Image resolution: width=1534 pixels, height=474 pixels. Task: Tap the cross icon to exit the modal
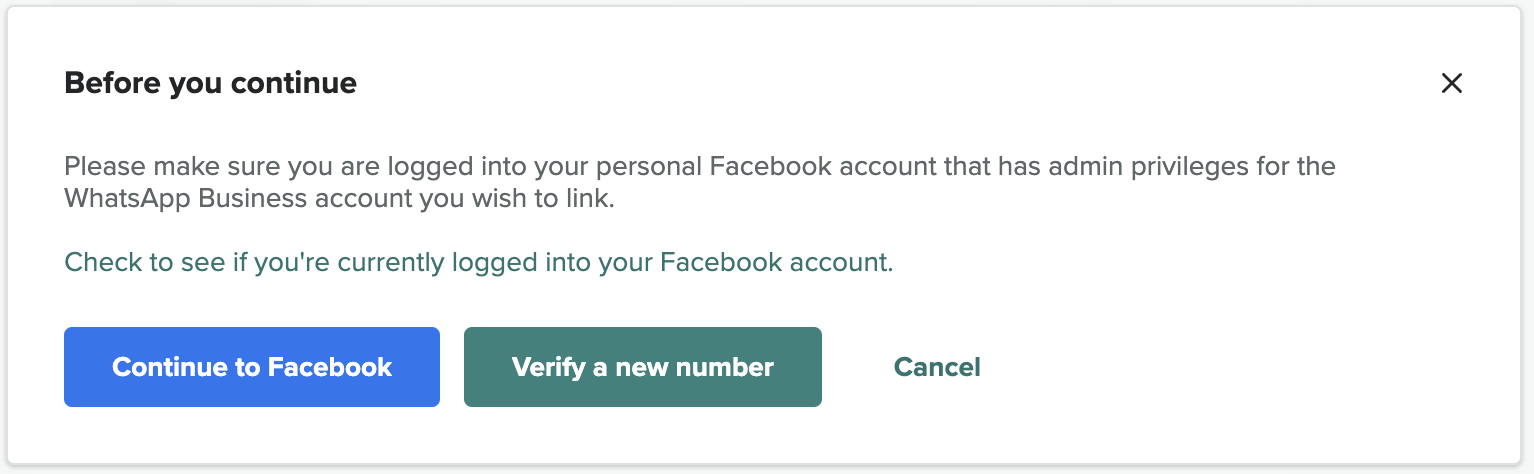pyautogui.click(x=1451, y=83)
